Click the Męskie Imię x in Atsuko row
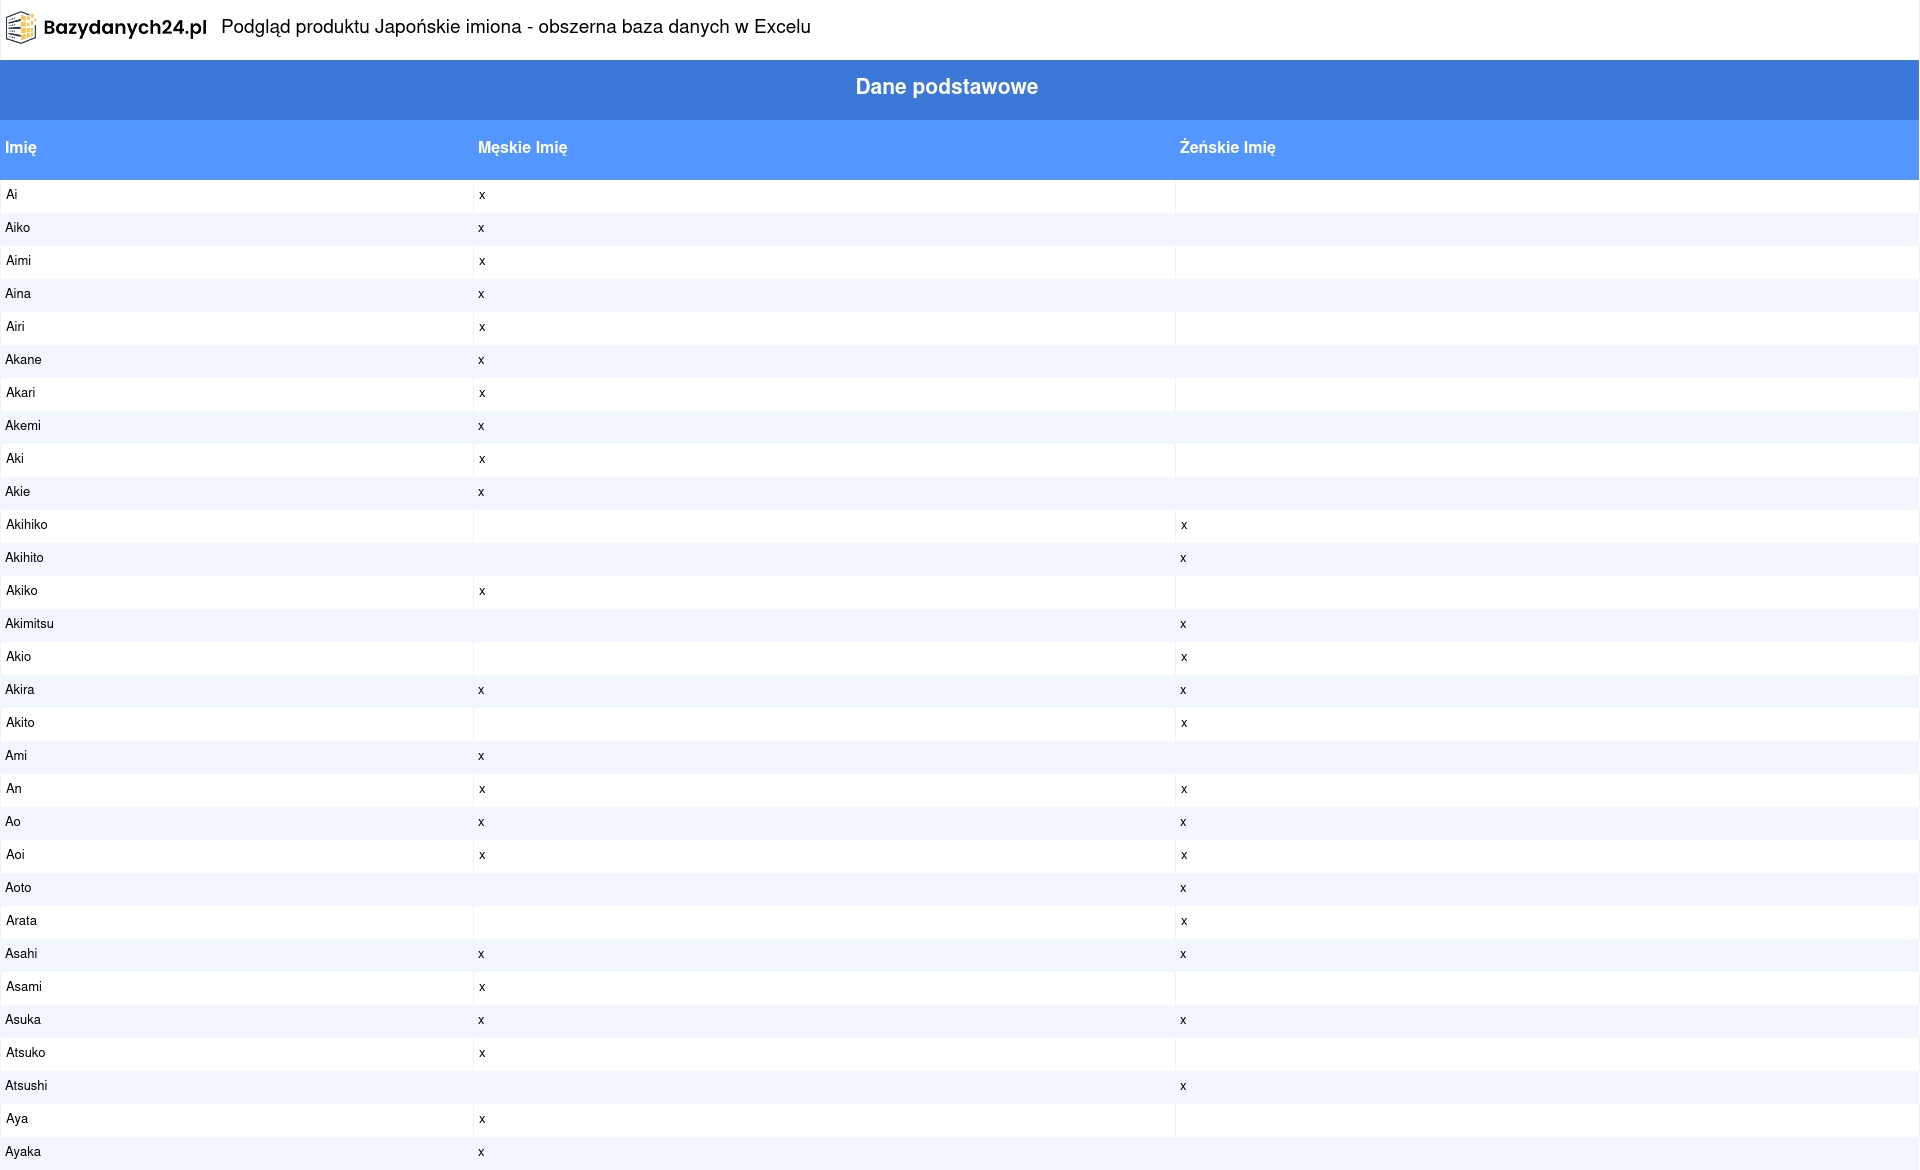This screenshot has width=1920, height=1170. (482, 1053)
